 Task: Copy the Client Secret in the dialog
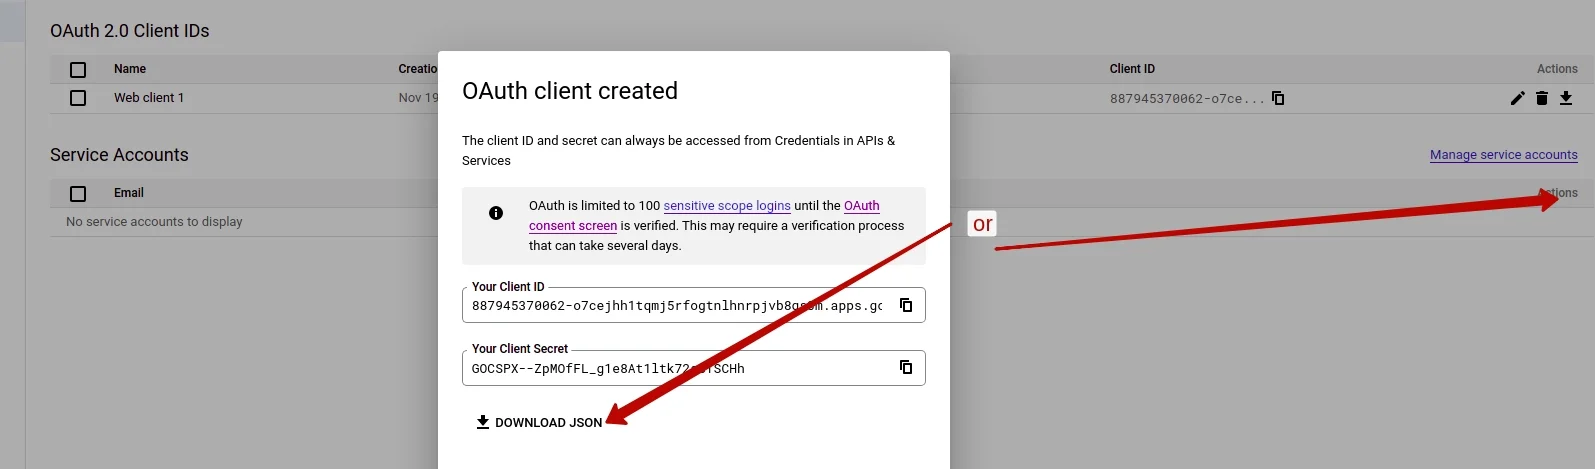(x=906, y=367)
